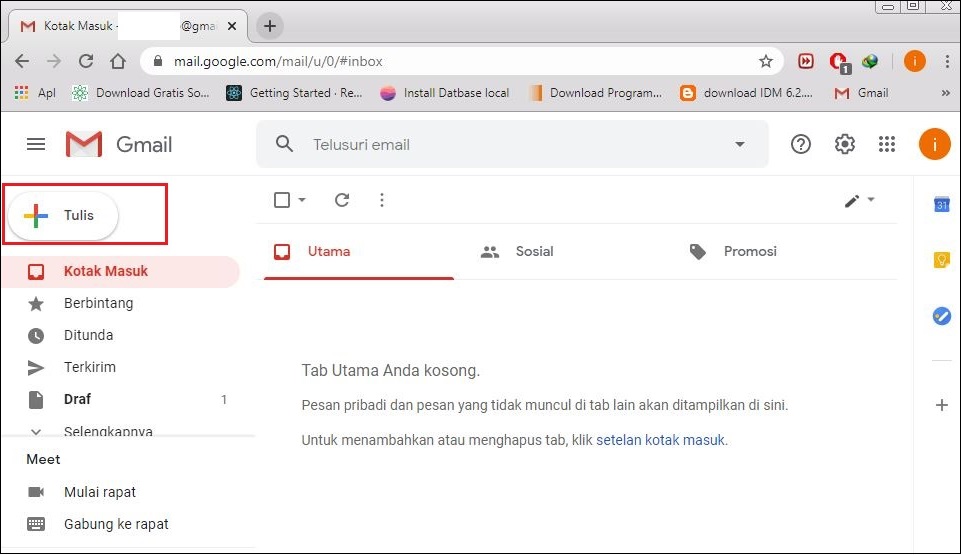
Task: Click the add-ons plus icon in side panel
Action: tap(941, 405)
